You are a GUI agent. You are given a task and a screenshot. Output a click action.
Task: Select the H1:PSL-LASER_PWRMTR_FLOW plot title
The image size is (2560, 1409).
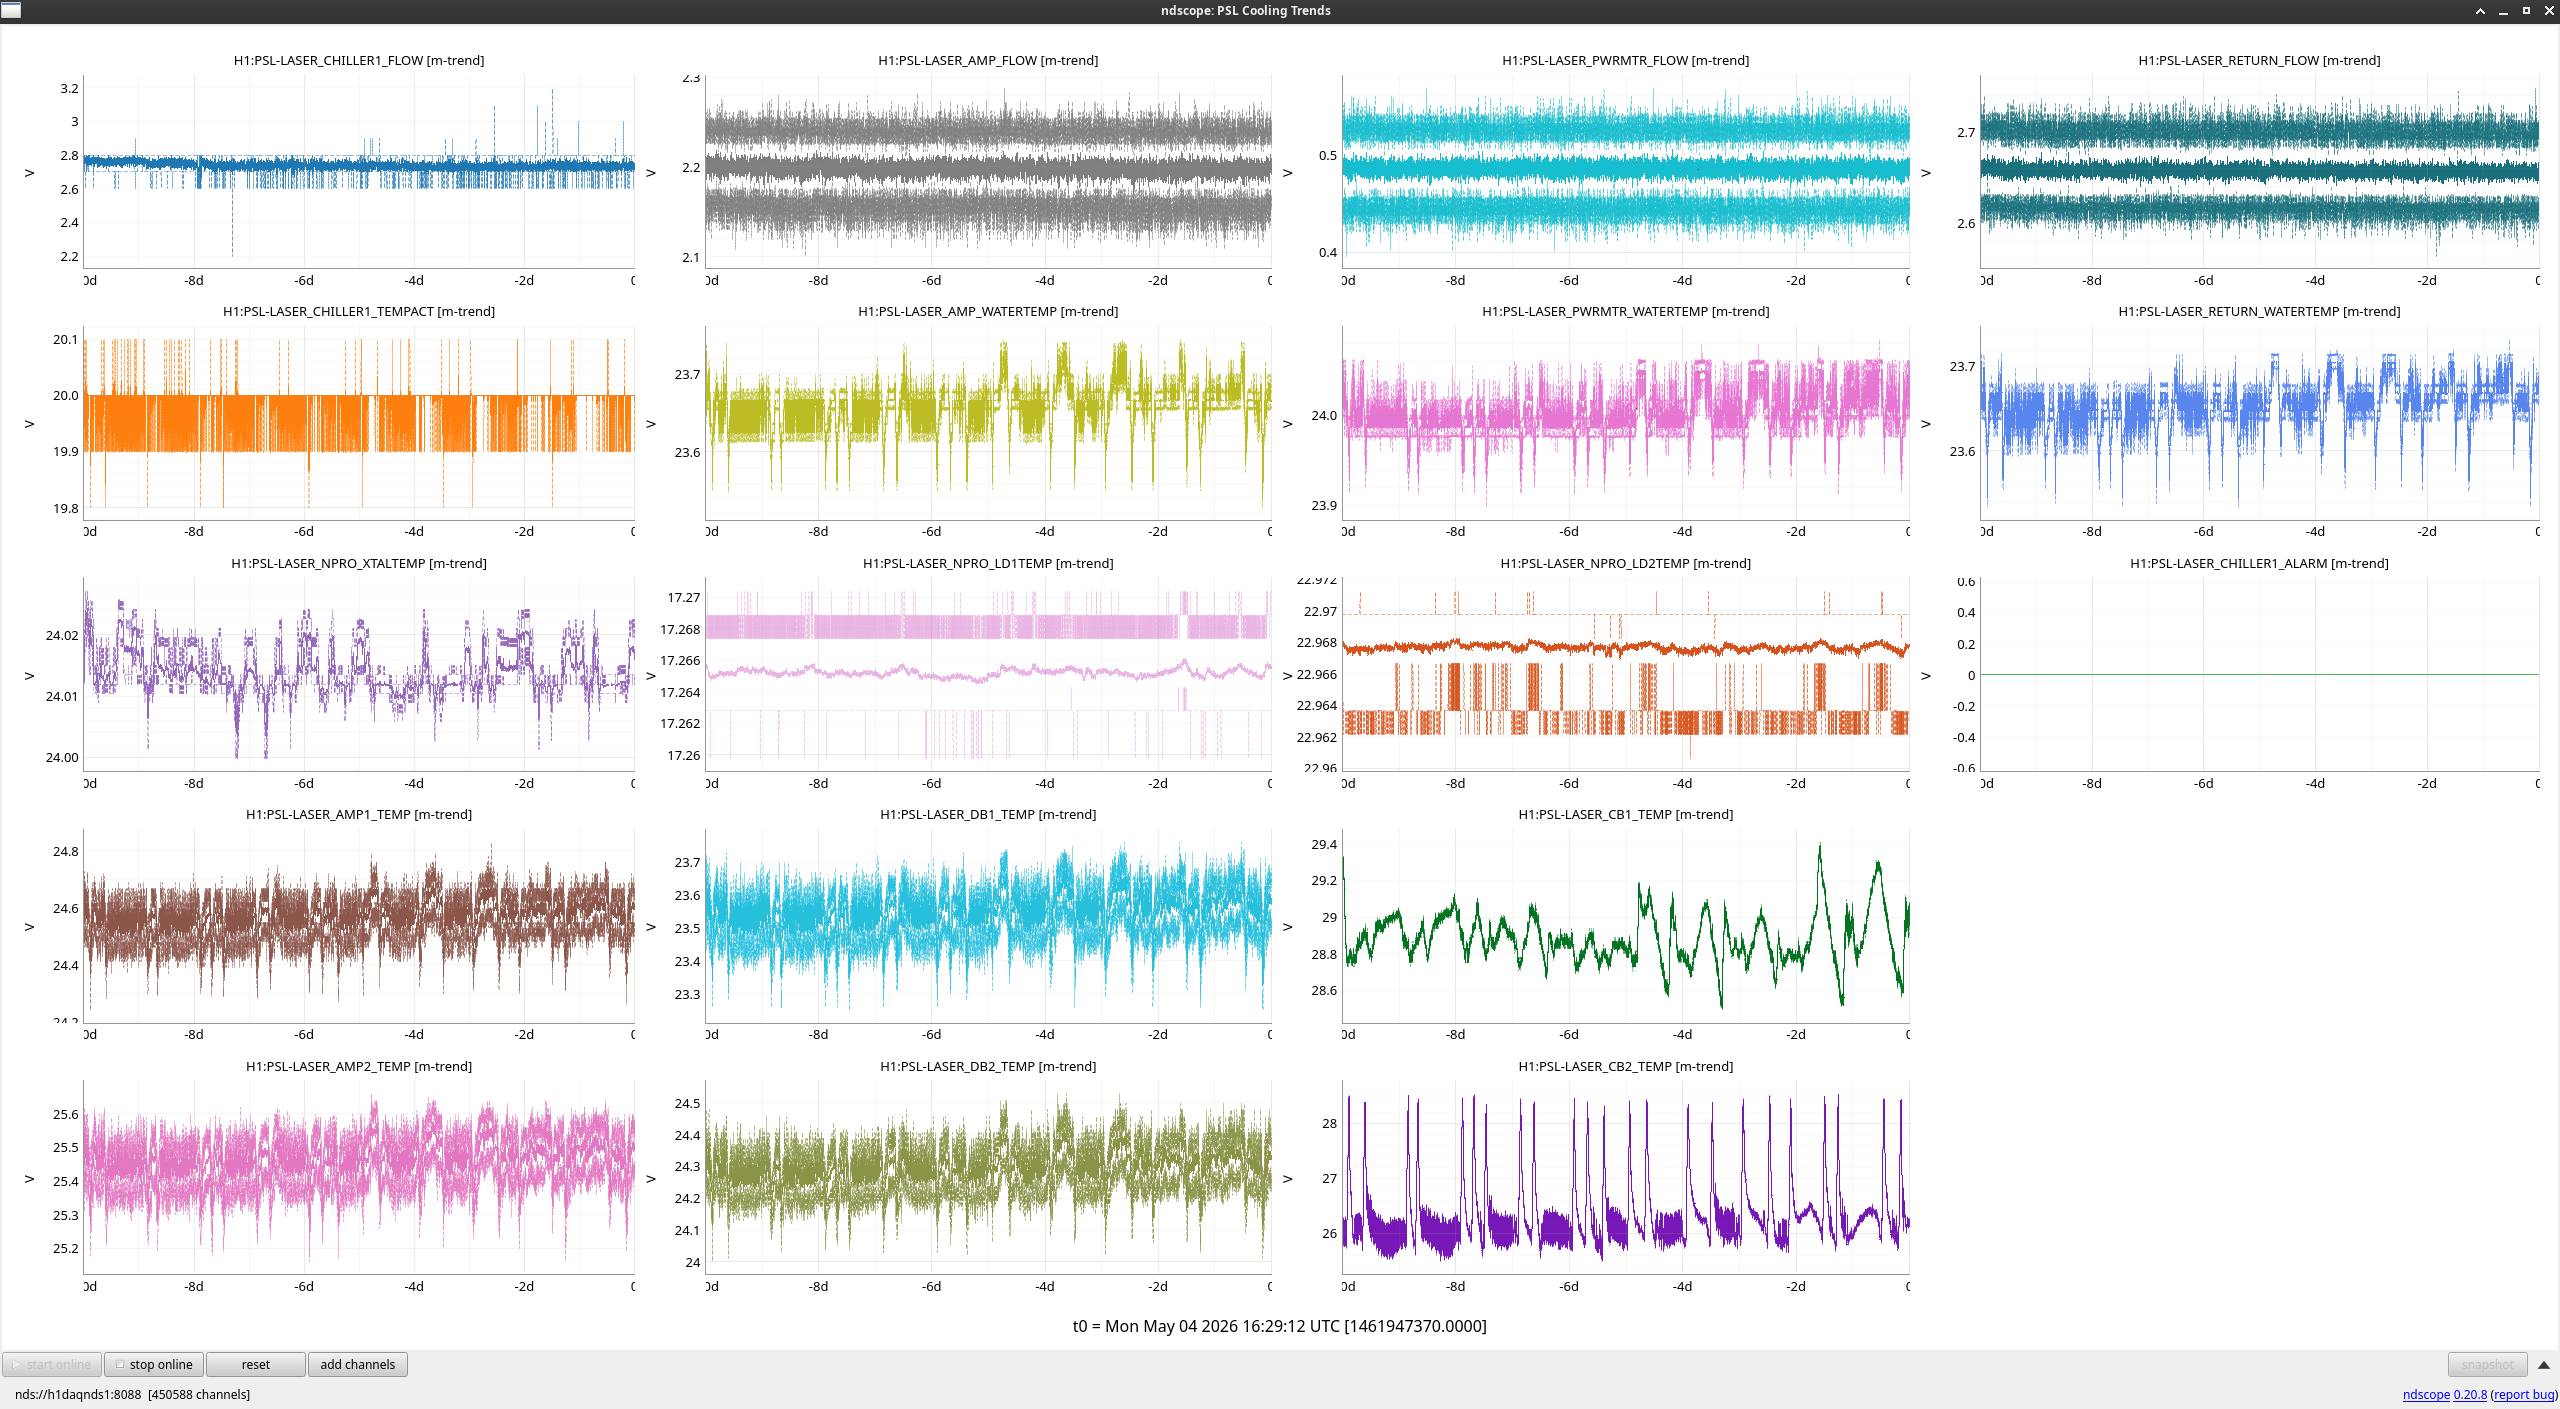click(1626, 60)
